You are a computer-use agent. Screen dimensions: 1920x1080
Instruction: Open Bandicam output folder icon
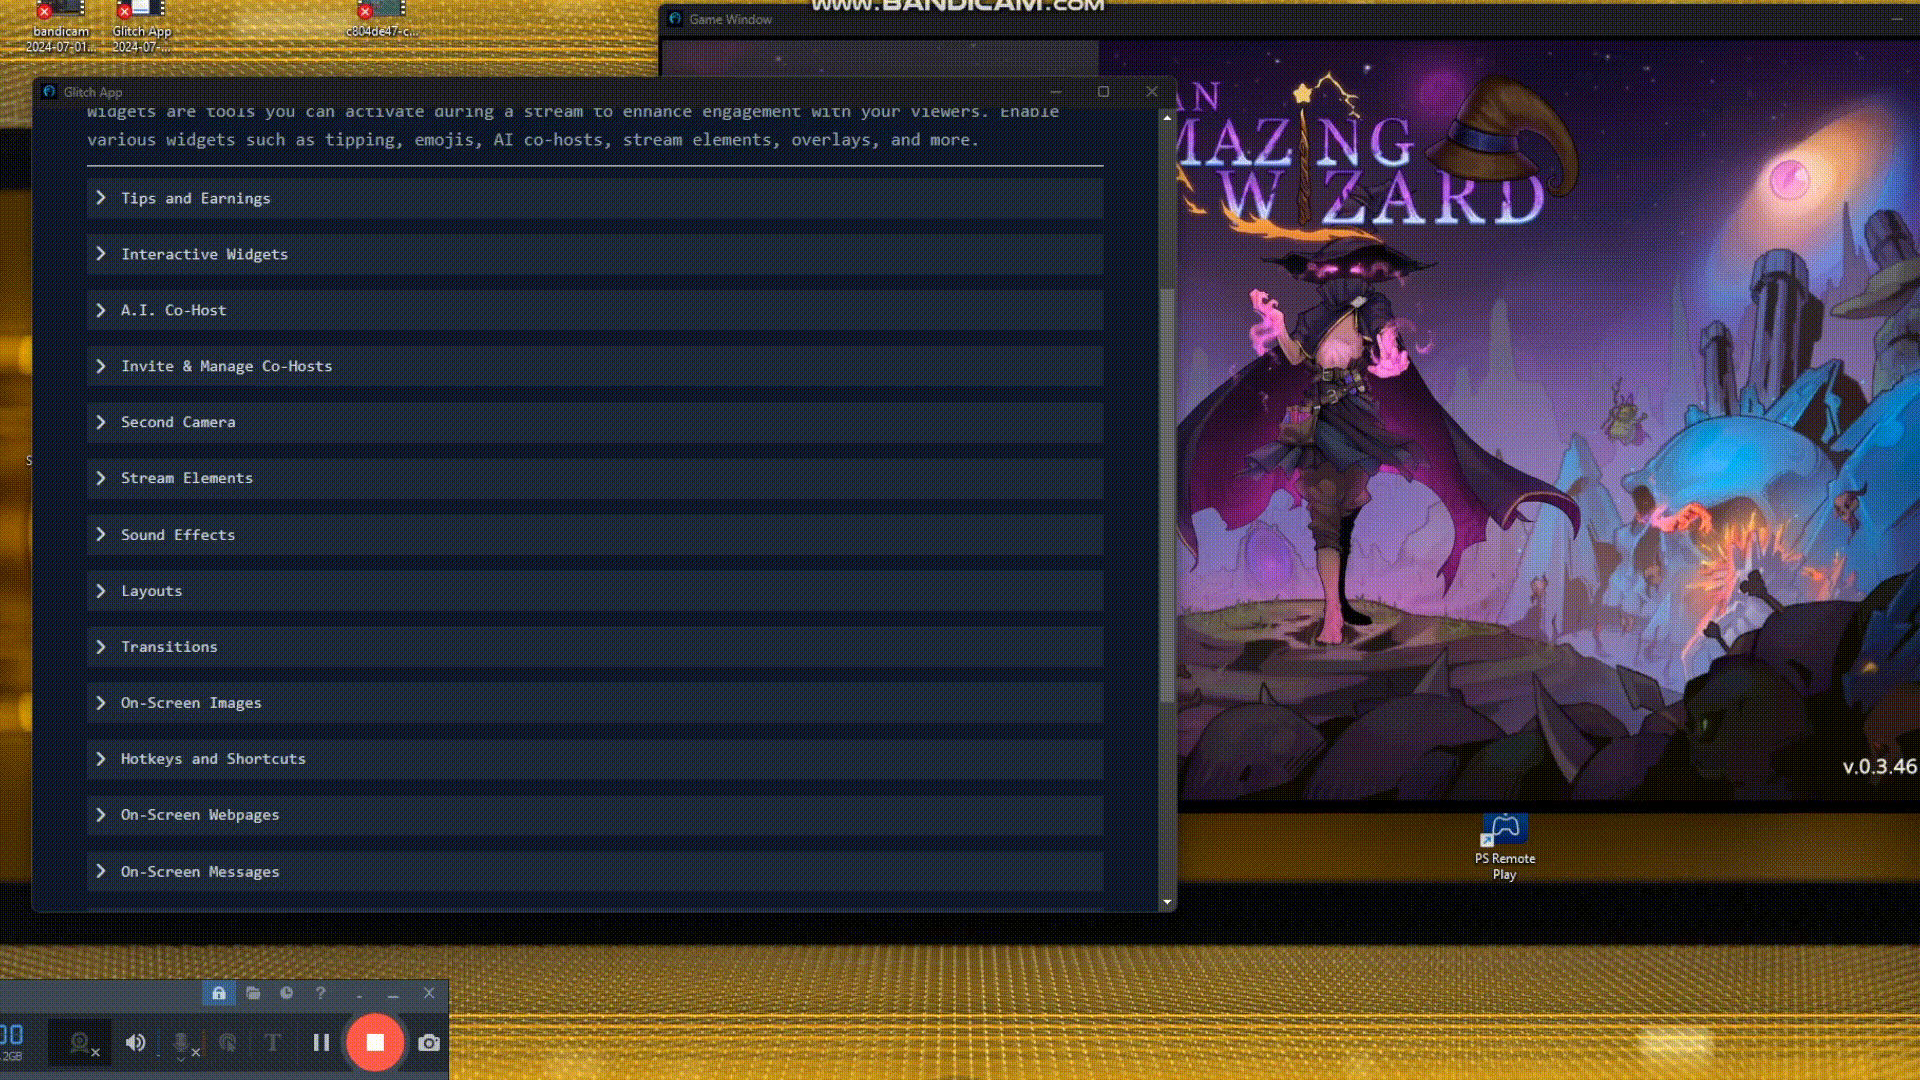click(253, 993)
